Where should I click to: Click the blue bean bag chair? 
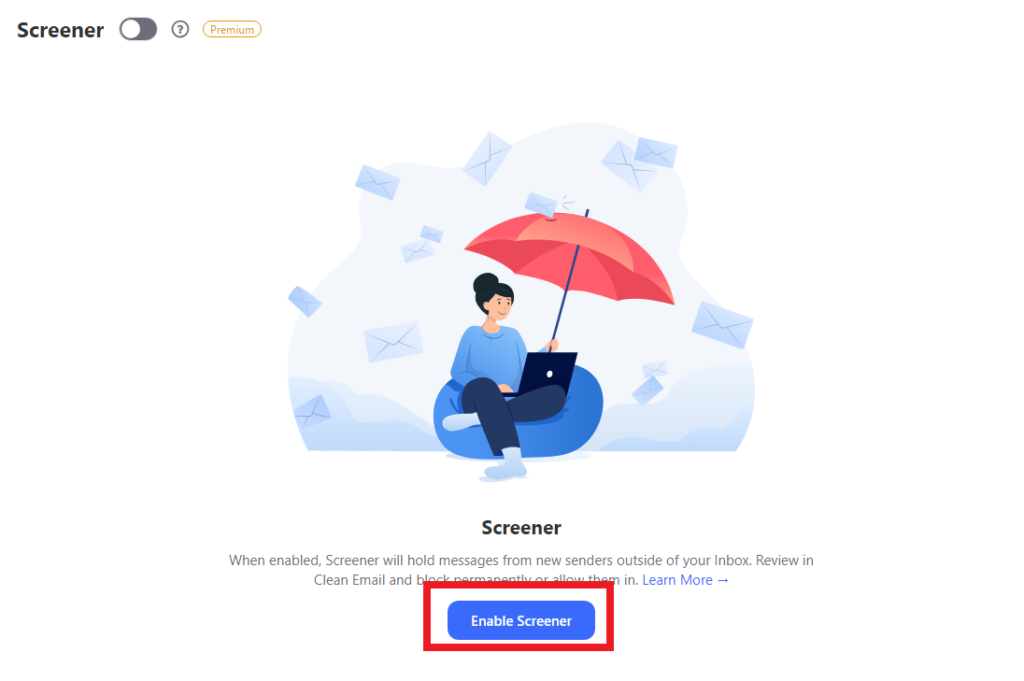point(519,411)
